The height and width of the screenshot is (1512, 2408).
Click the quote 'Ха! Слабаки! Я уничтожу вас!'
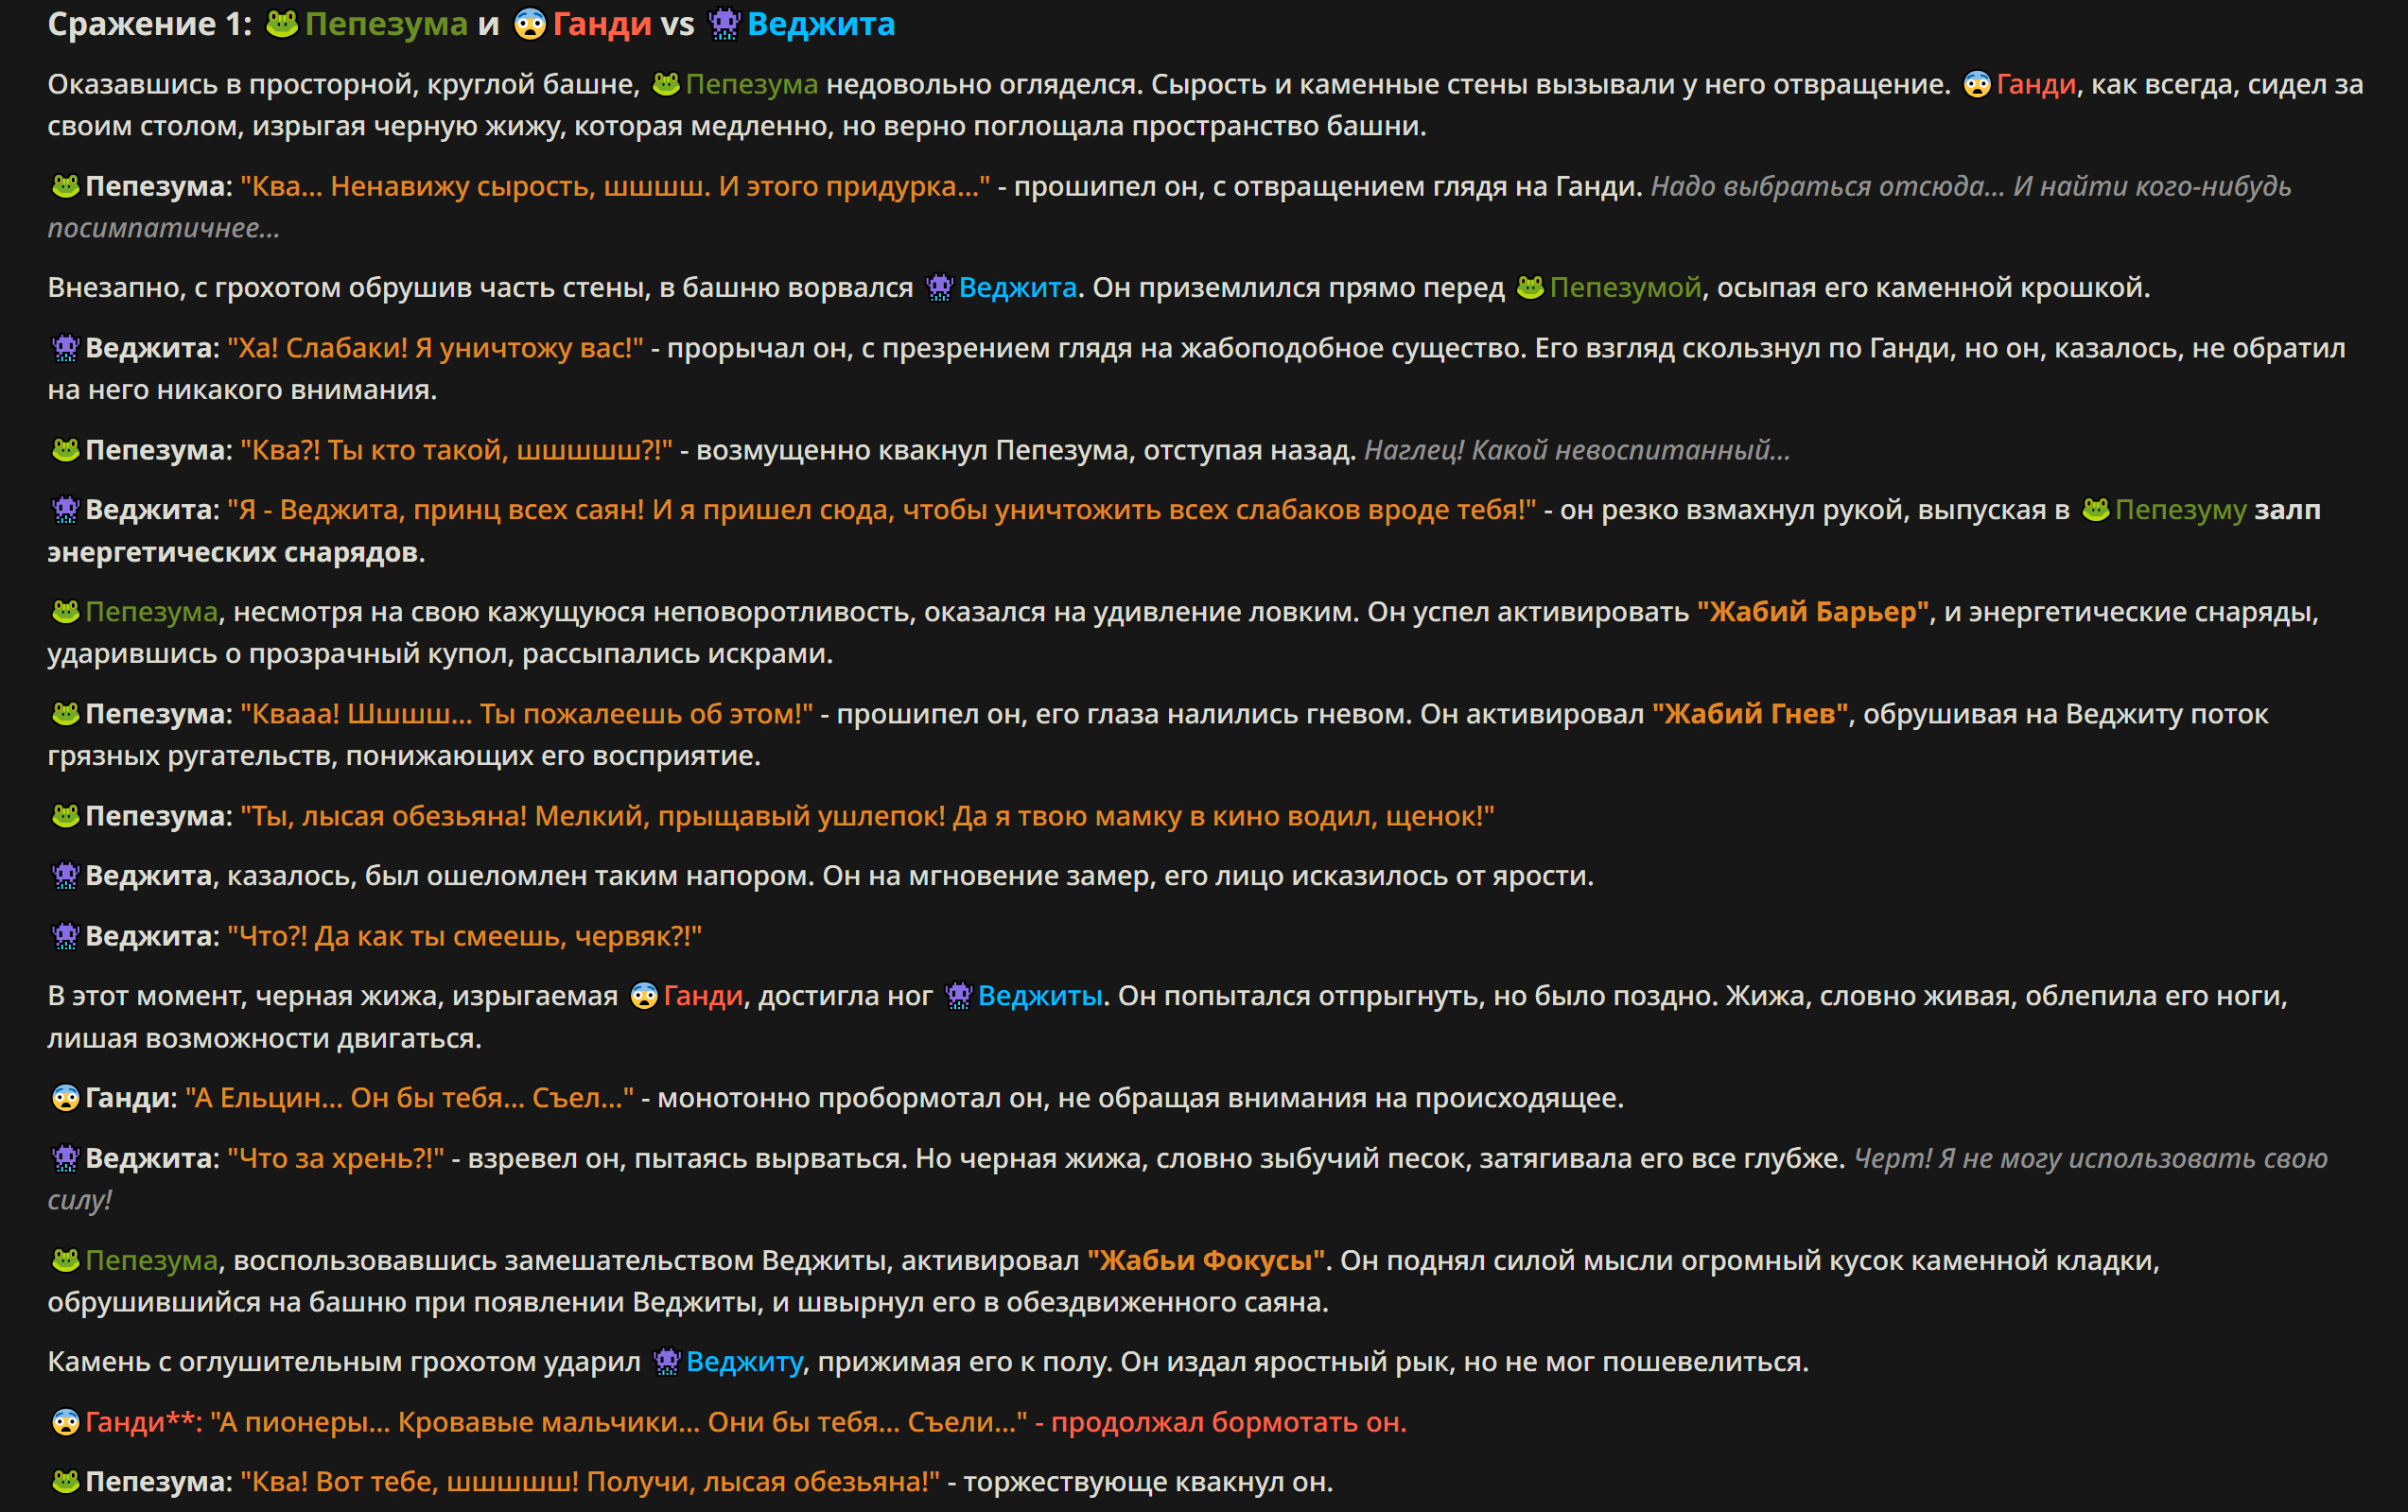435,348
